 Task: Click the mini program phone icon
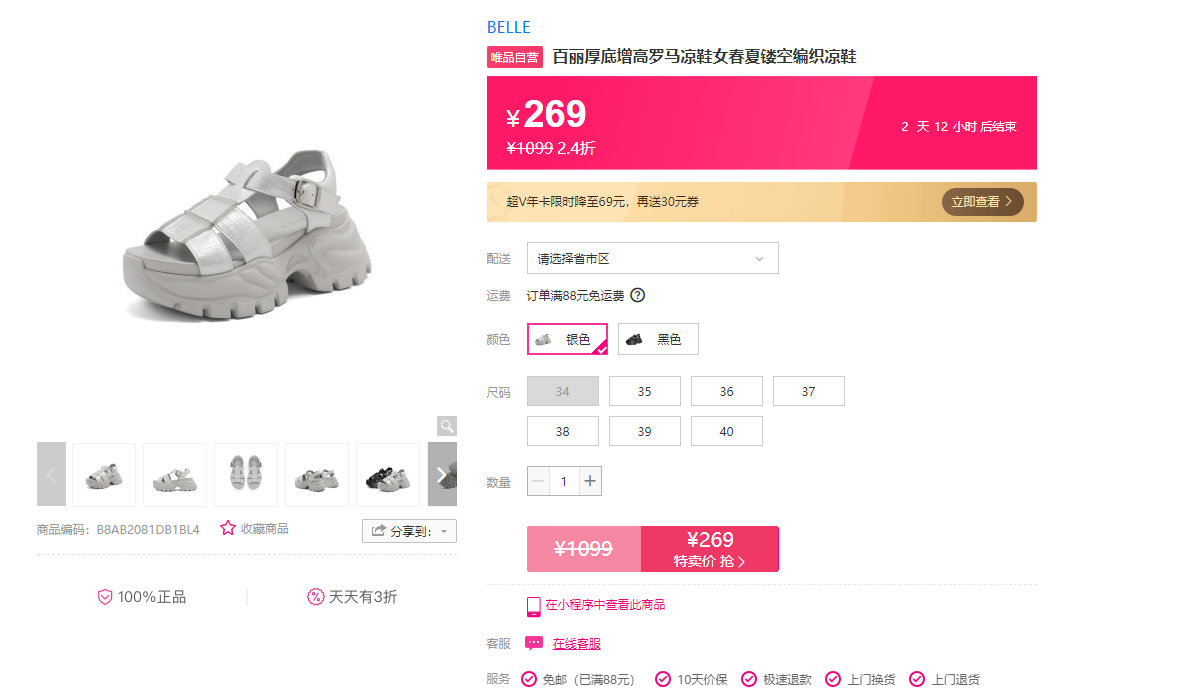click(x=534, y=606)
